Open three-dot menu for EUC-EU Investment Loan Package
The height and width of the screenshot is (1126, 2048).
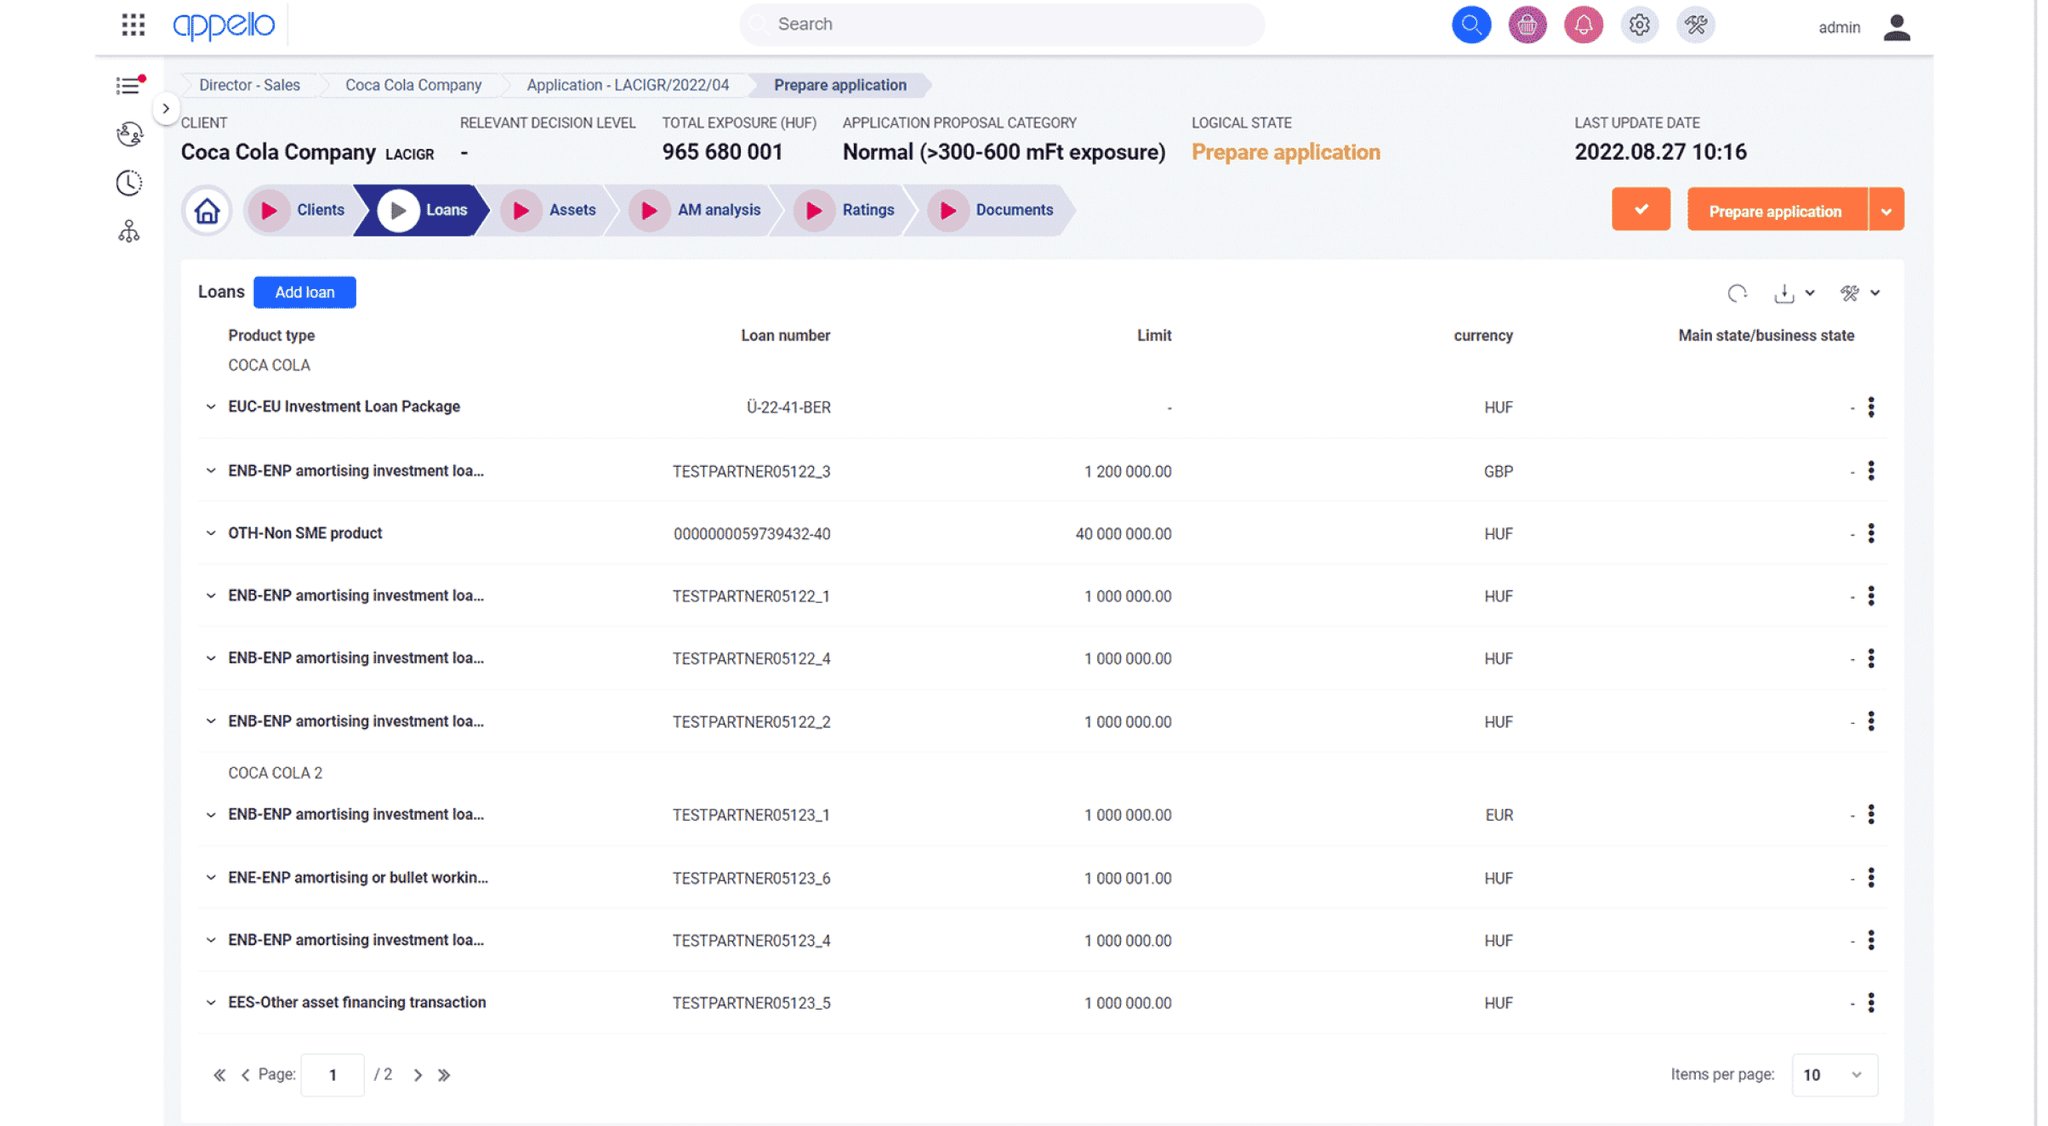(1872, 408)
